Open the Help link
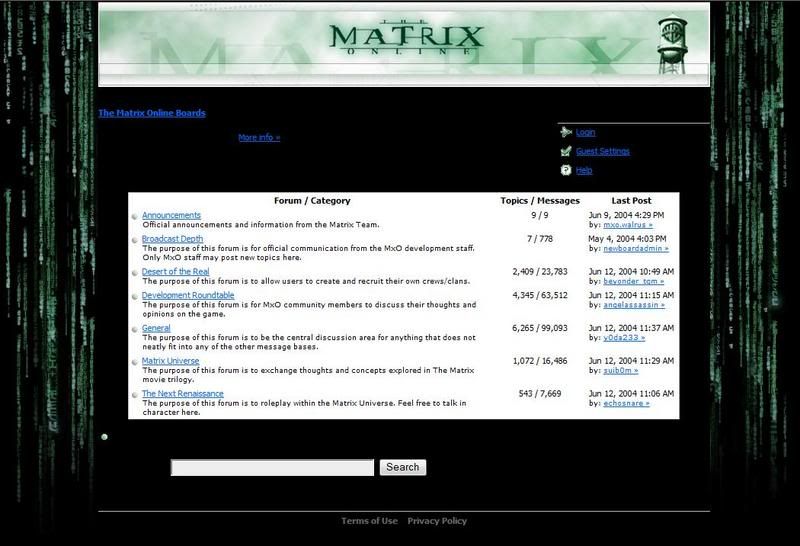800x546 pixels. pyautogui.click(x=584, y=170)
